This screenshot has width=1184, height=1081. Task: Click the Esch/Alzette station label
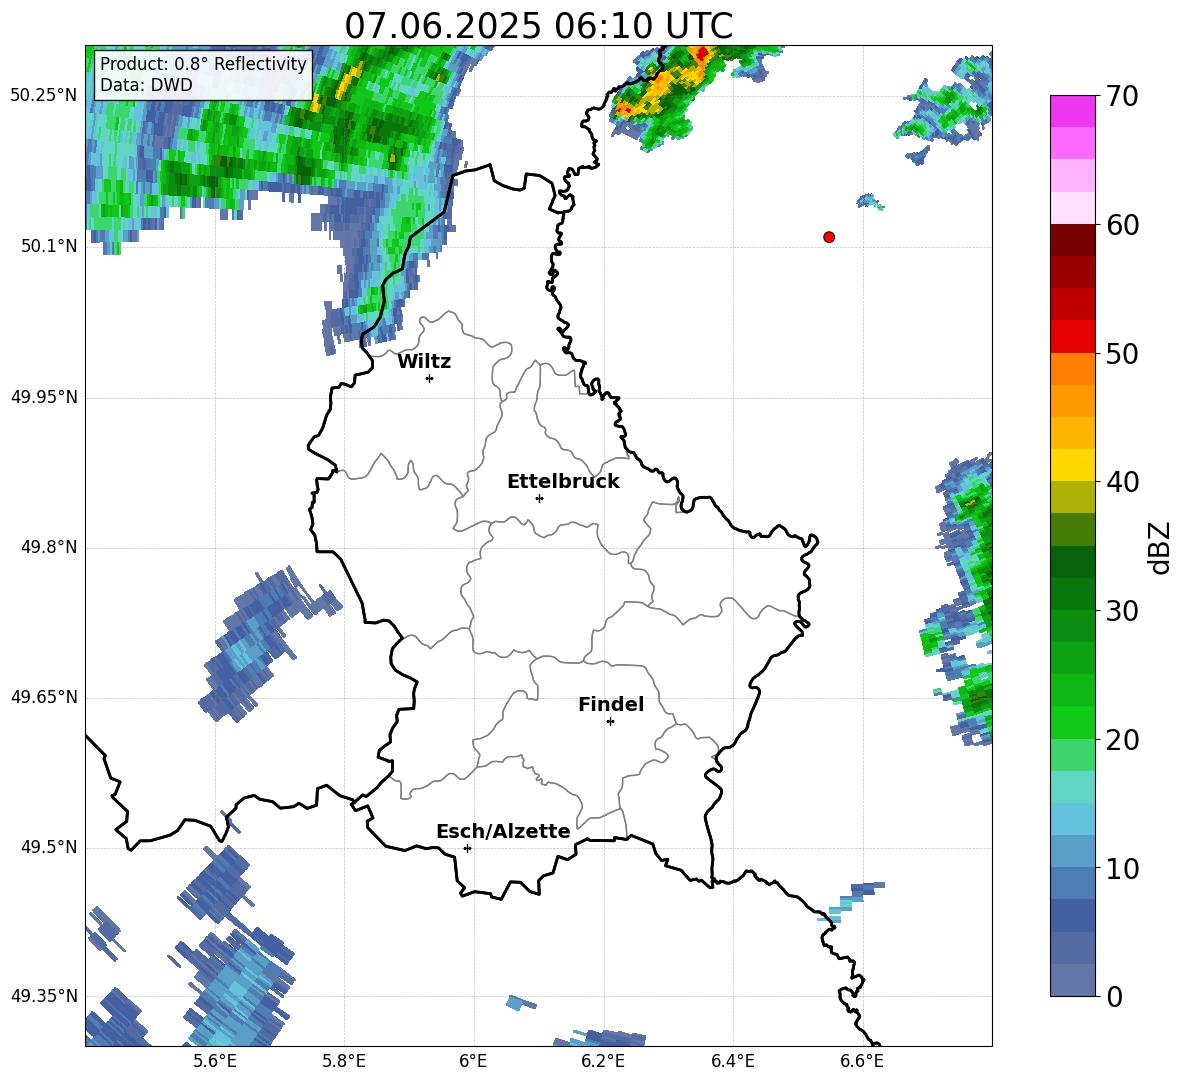click(x=504, y=831)
